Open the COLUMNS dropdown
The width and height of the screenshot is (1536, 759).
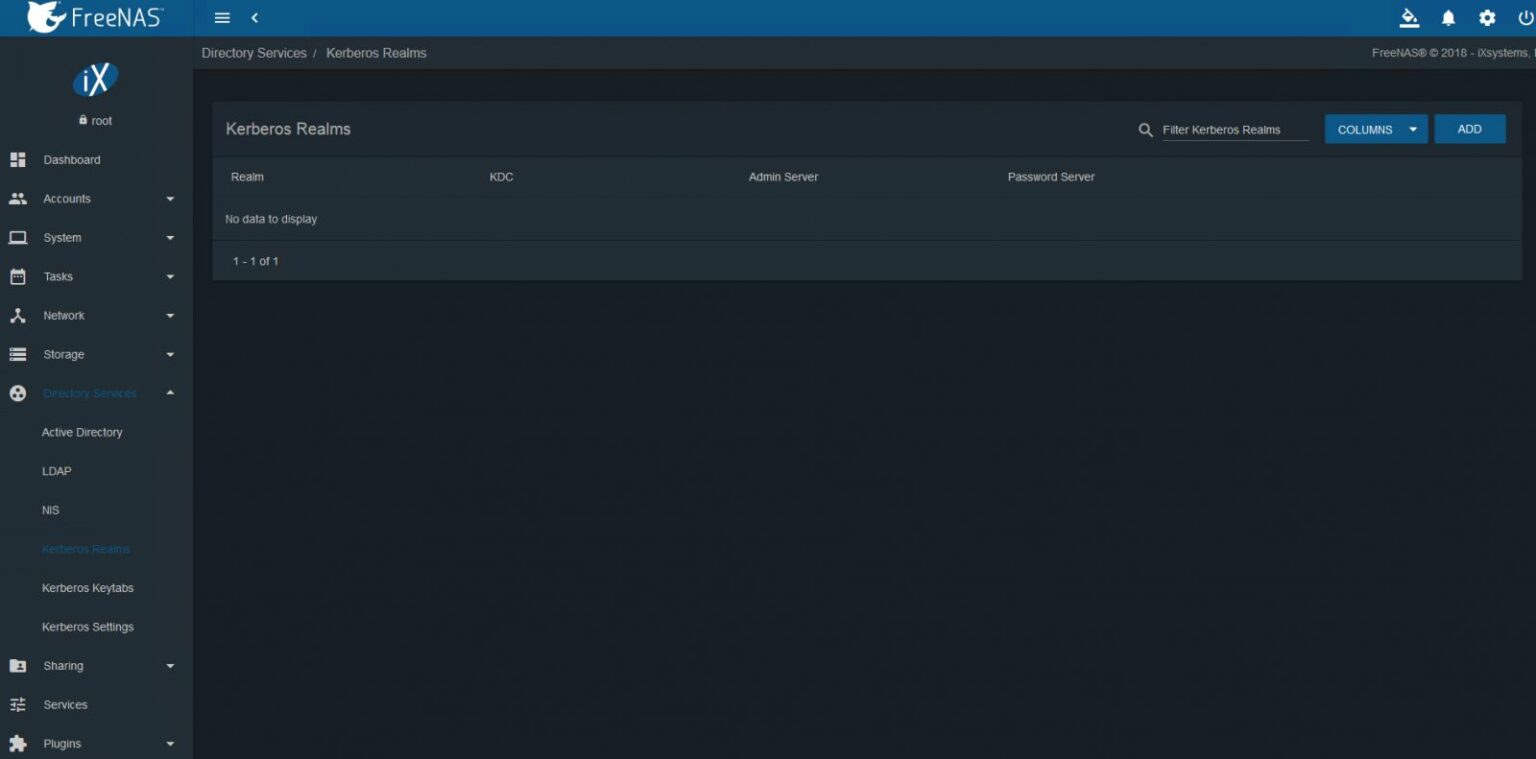[1376, 129]
